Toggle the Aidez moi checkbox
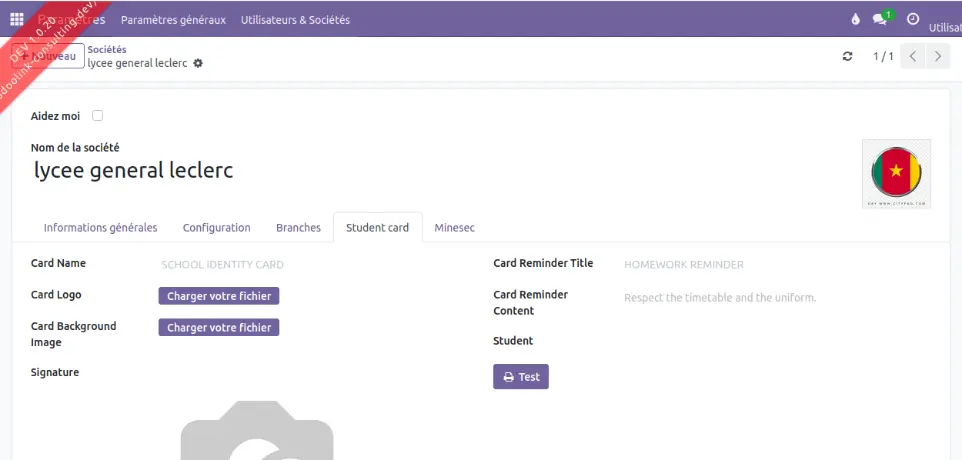The height and width of the screenshot is (460, 962). (98, 116)
